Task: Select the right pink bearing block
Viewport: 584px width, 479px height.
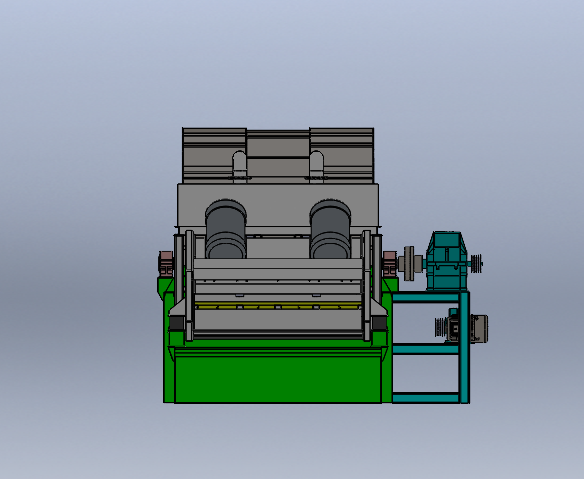Action: point(390,263)
